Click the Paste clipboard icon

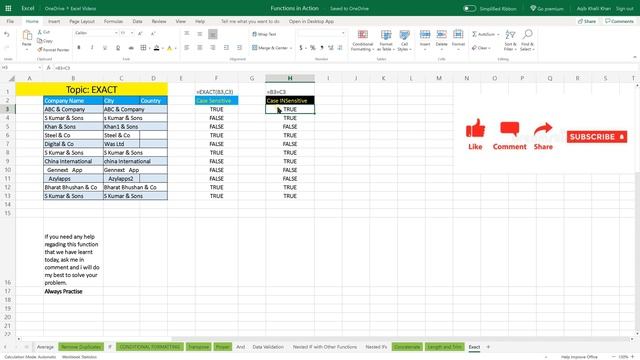click(27, 36)
